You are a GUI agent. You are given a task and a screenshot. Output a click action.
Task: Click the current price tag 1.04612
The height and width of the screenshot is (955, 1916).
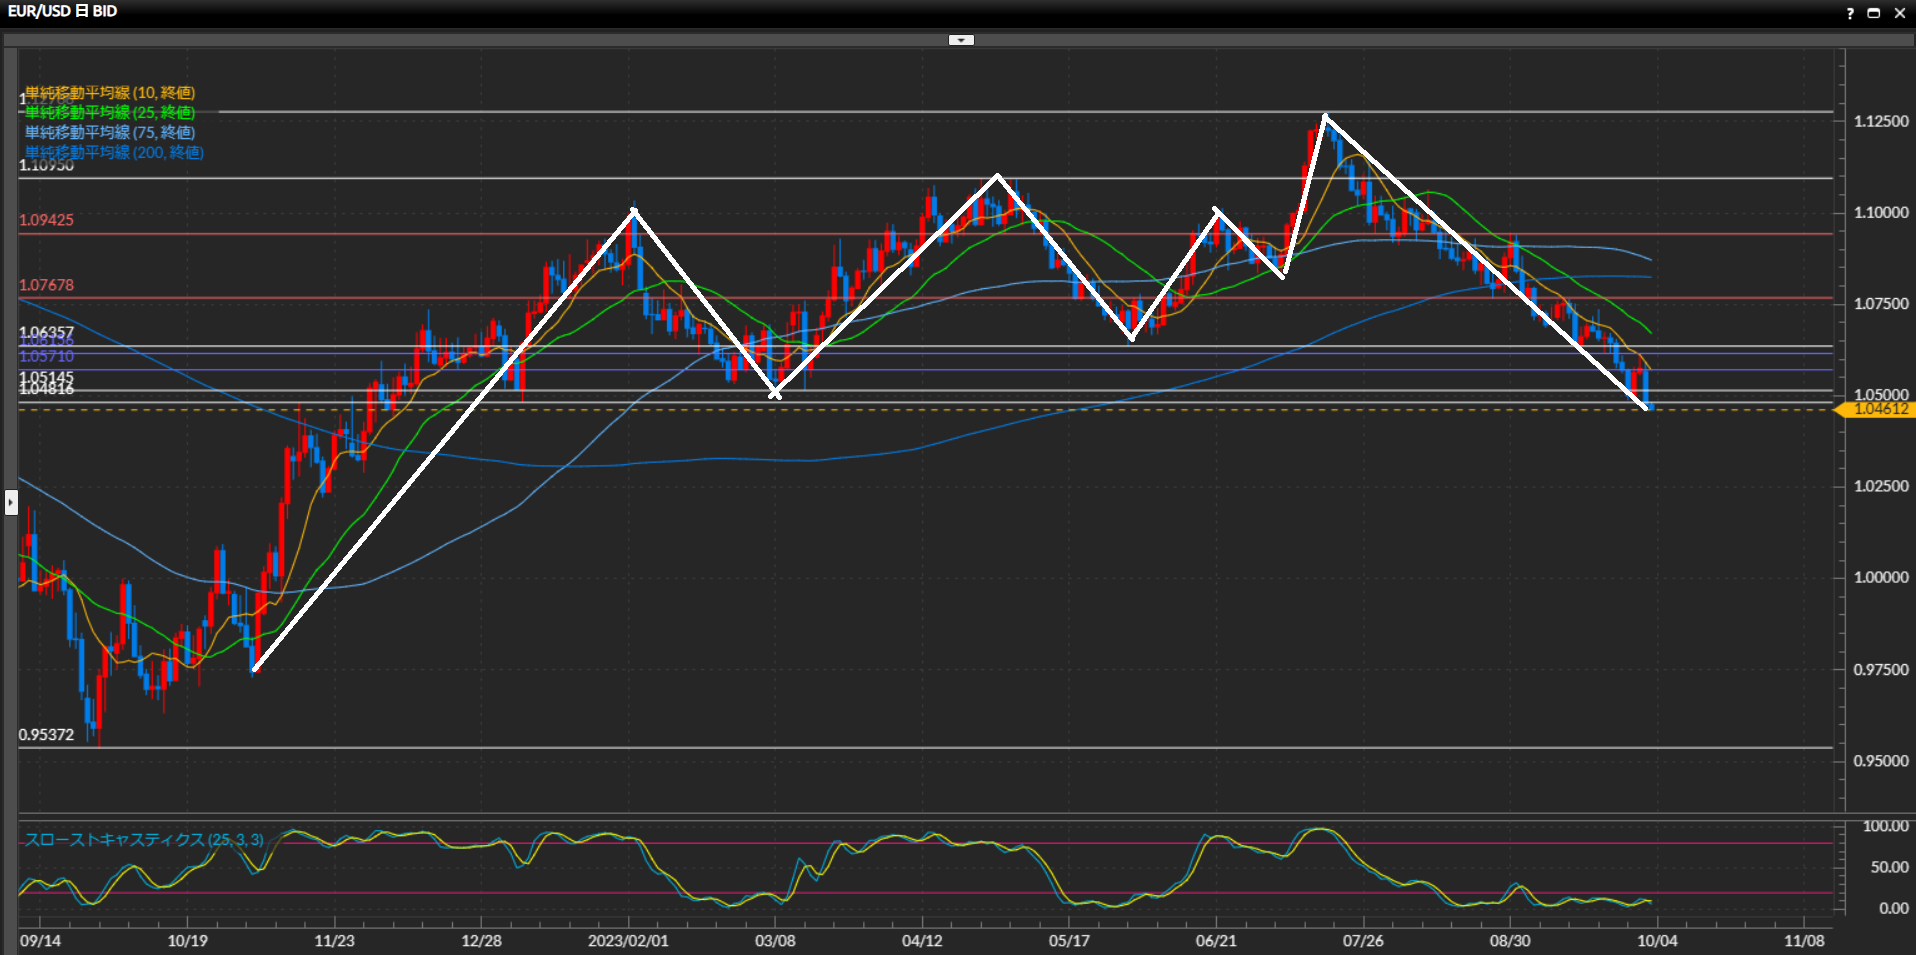[x=1879, y=409]
